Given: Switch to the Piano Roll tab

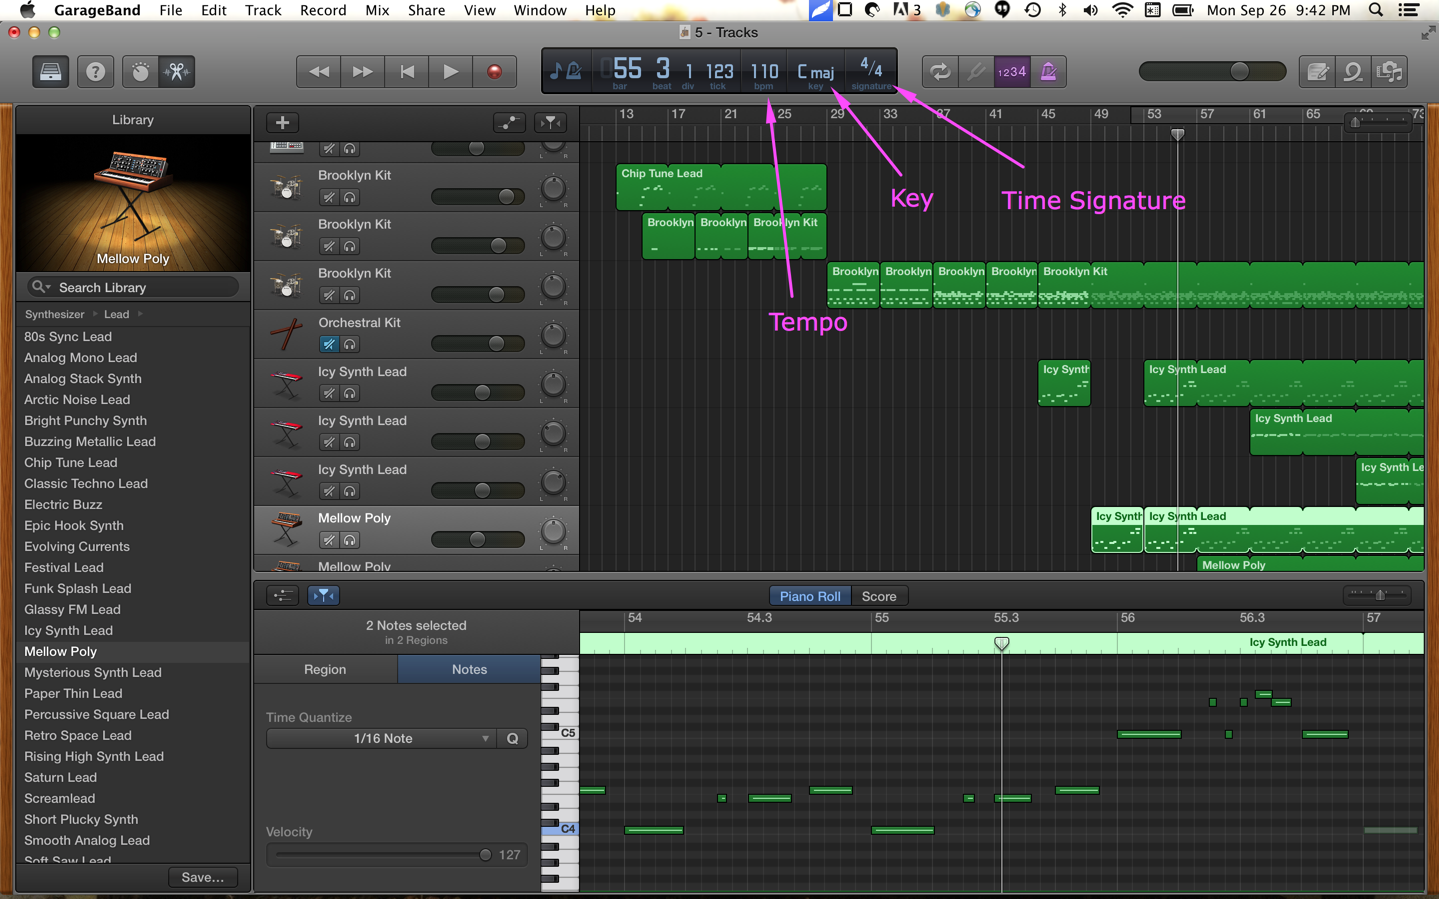Looking at the screenshot, I should pyautogui.click(x=809, y=596).
